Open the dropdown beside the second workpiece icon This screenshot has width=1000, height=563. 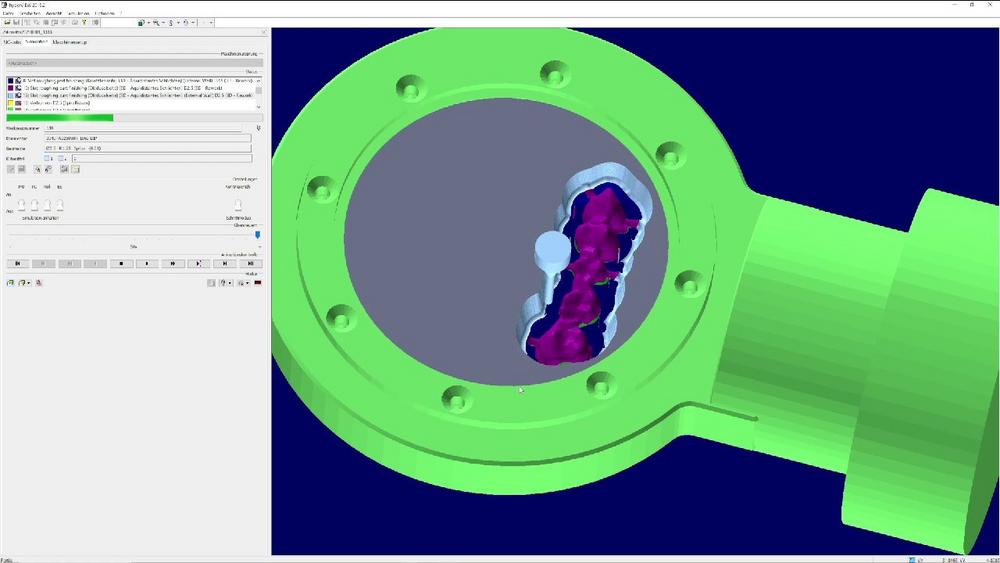pos(30,283)
